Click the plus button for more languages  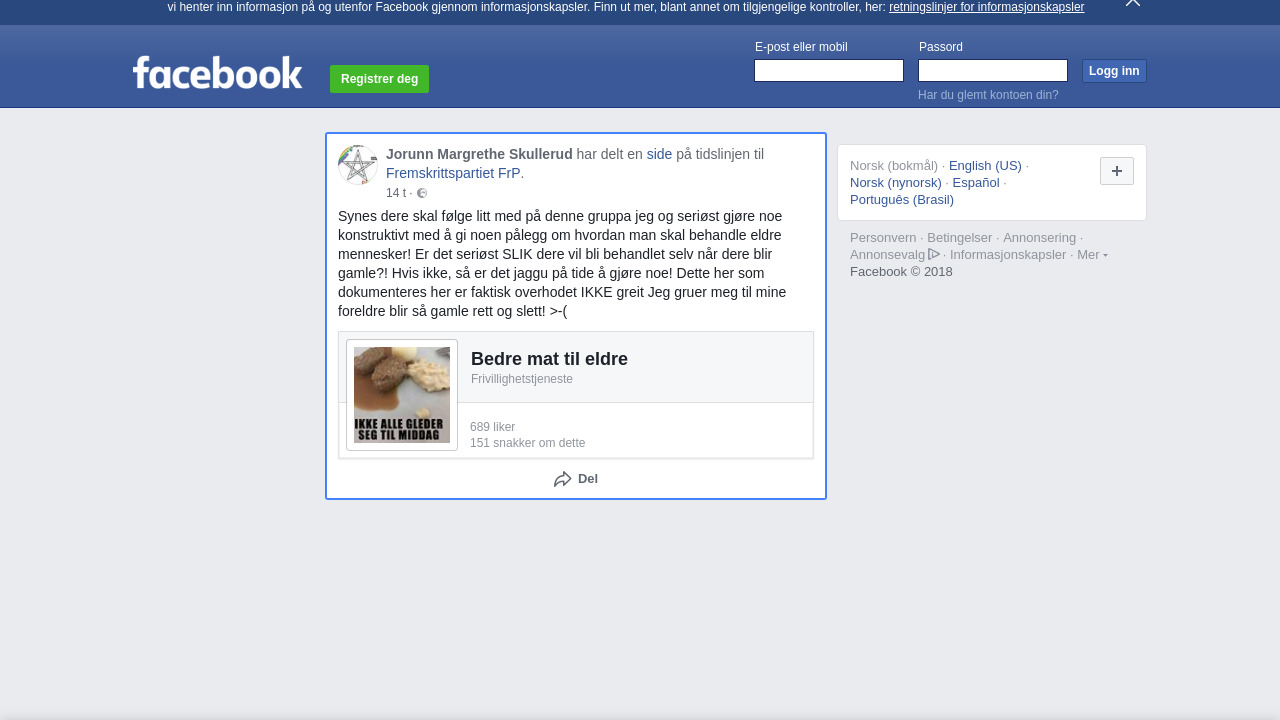[1117, 171]
